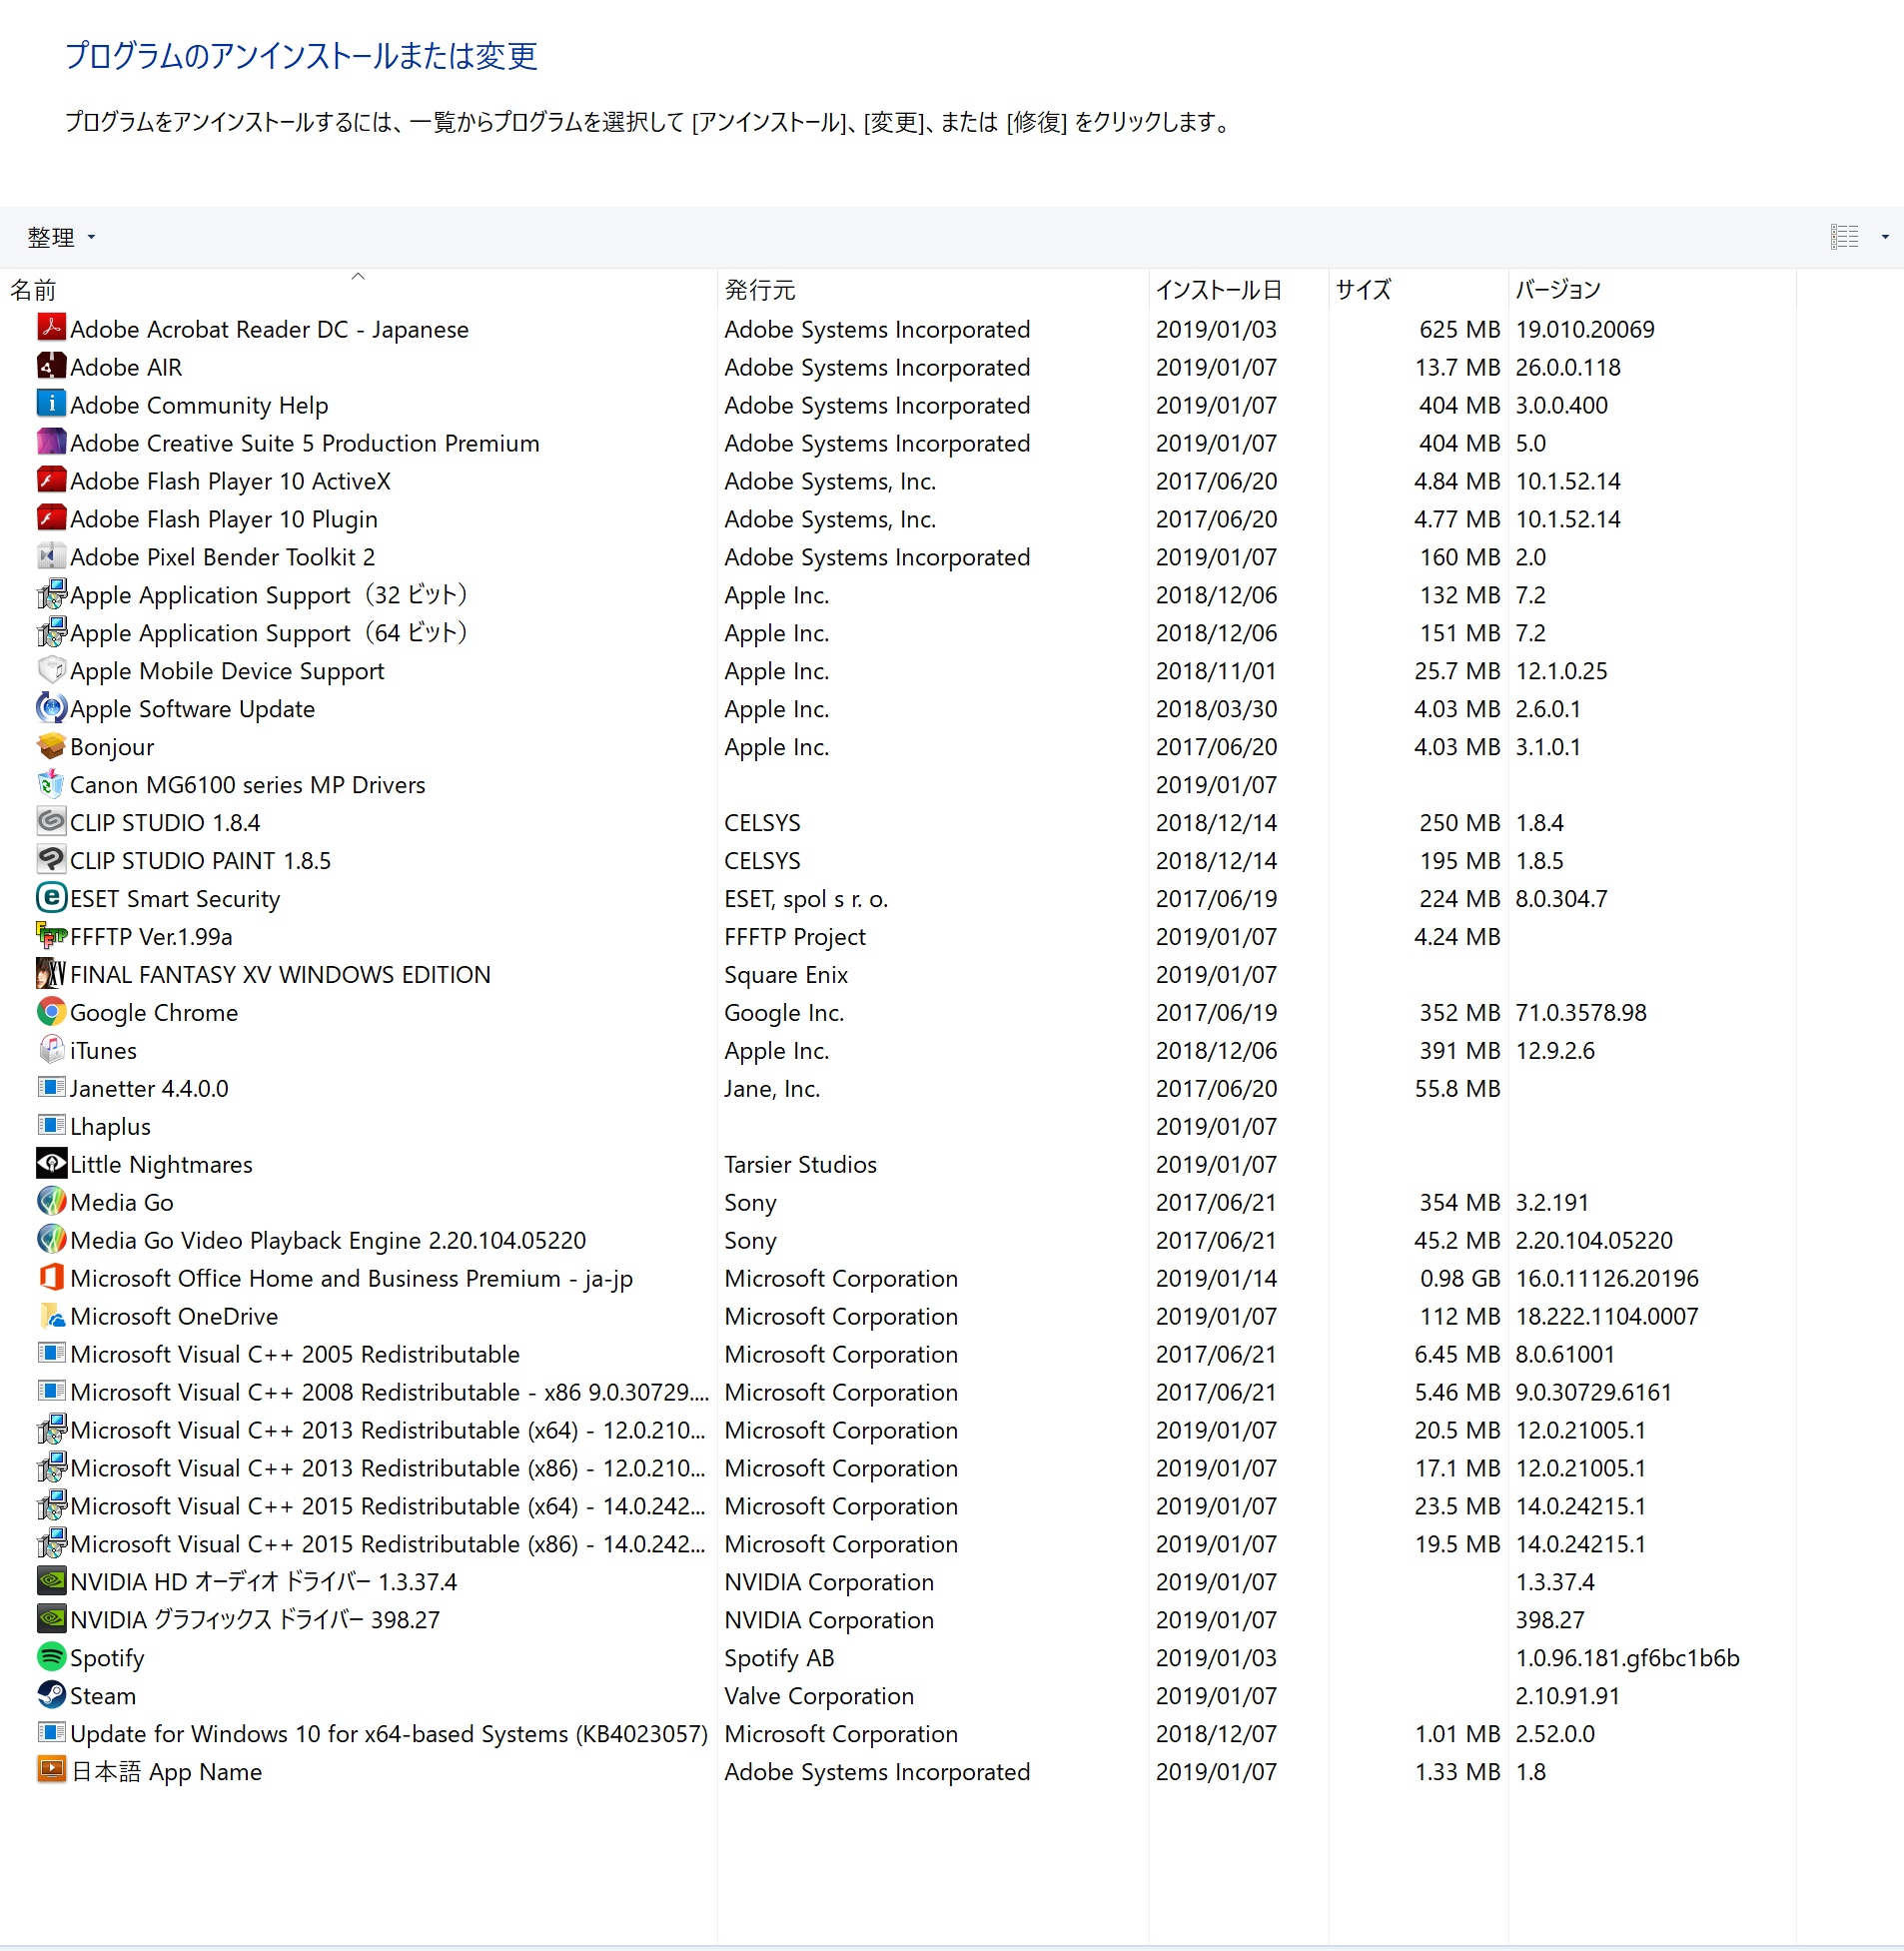Sort by the インストール日 column header
The height and width of the screenshot is (1951, 1904).
[1239, 289]
